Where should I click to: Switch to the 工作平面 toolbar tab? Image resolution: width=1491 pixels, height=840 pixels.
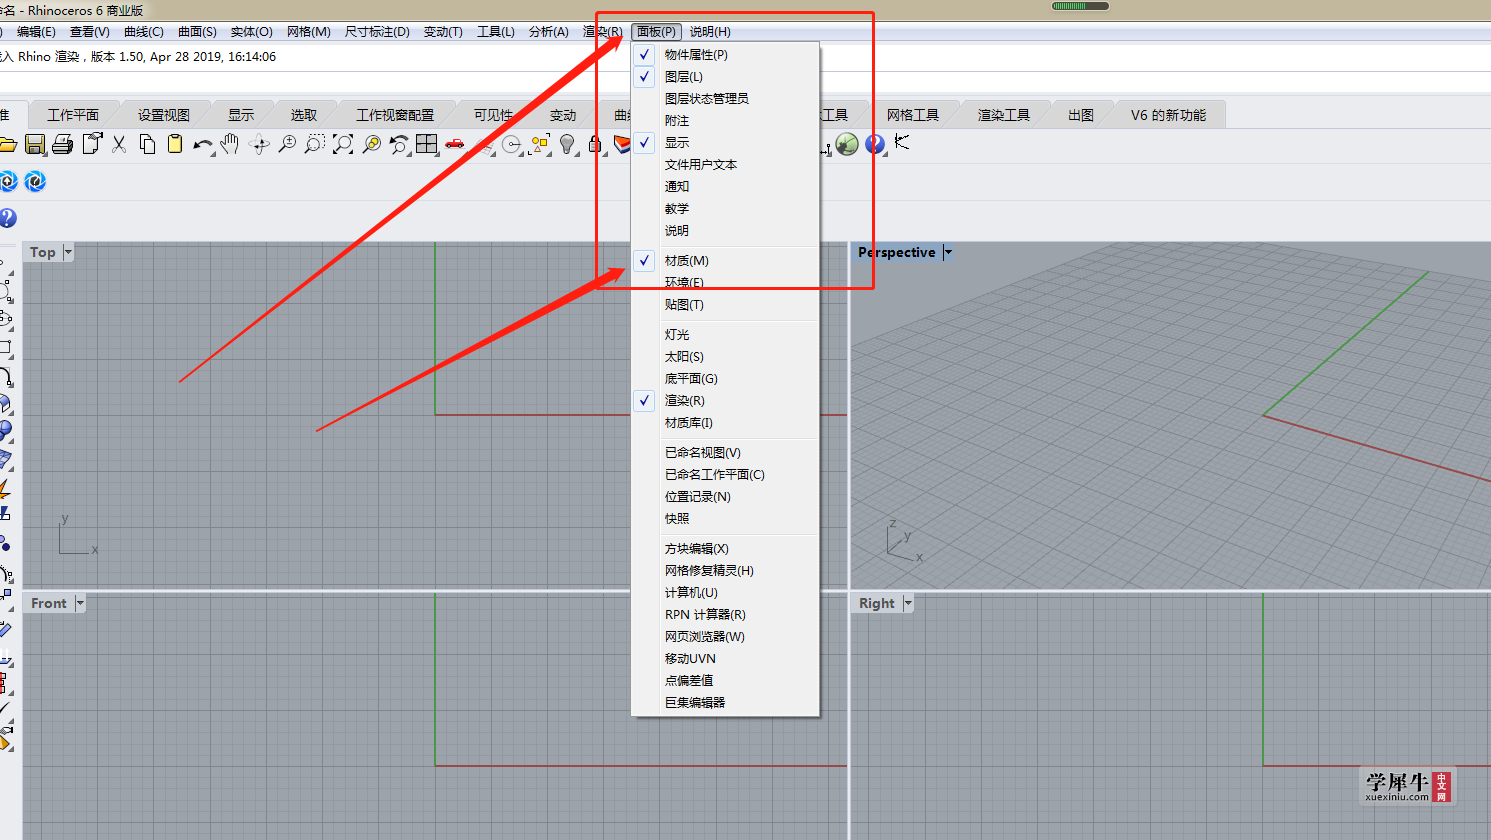tap(73, 115)
